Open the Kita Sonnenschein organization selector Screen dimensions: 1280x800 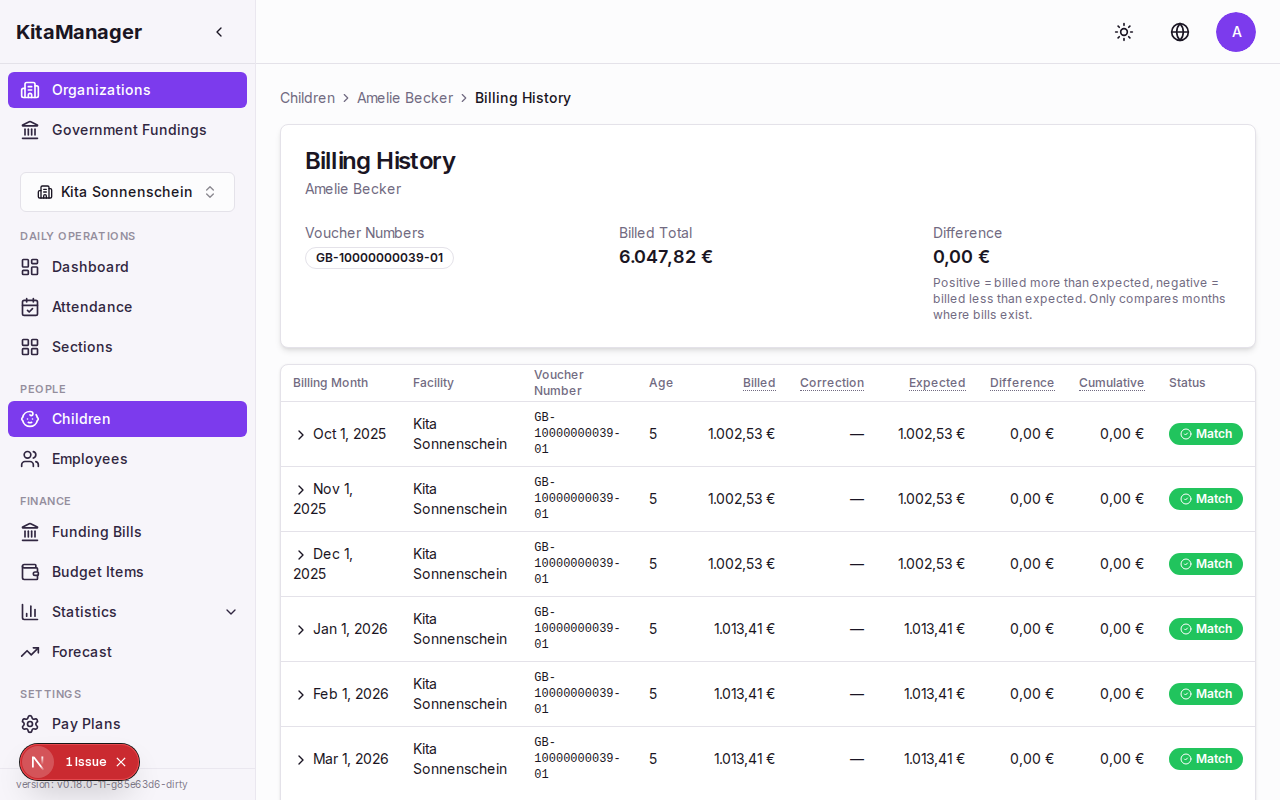click(x=127, y=191)
